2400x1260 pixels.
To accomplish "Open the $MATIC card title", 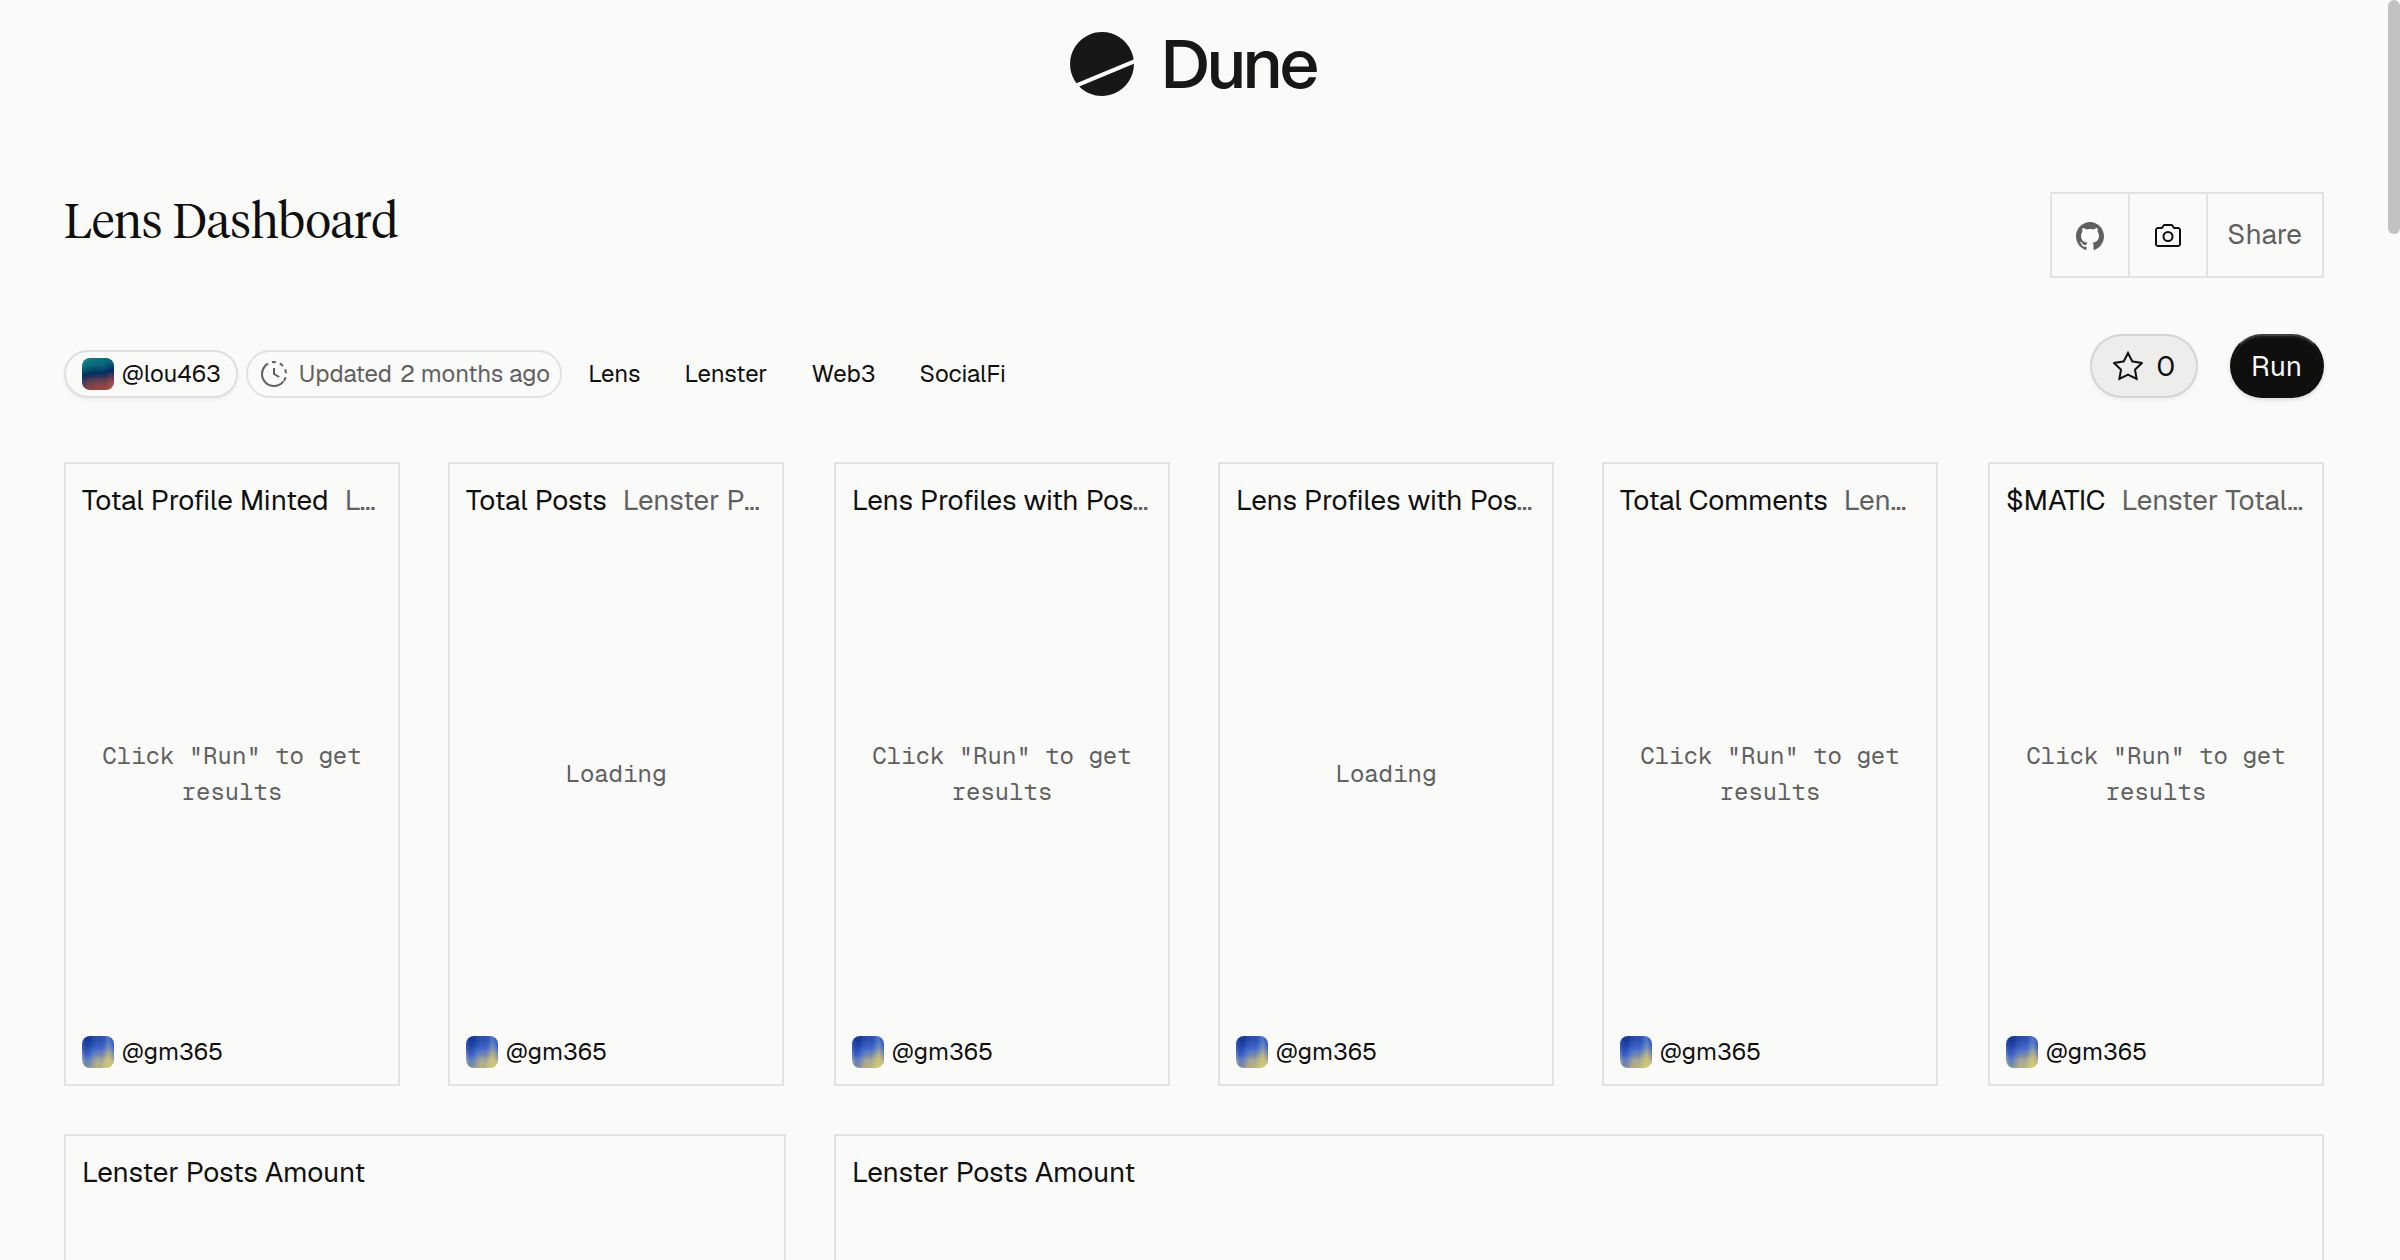I will [2055, 500].
